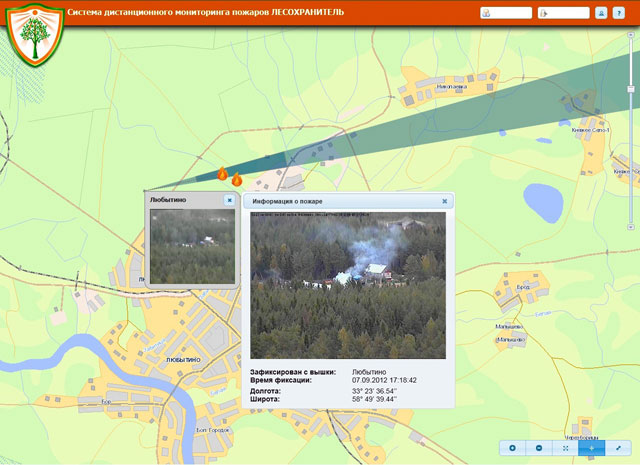The height and width of the screenshot is (465, 640).
Task: Click the Зафиксирован с вышки label
Action: (293, 372)
